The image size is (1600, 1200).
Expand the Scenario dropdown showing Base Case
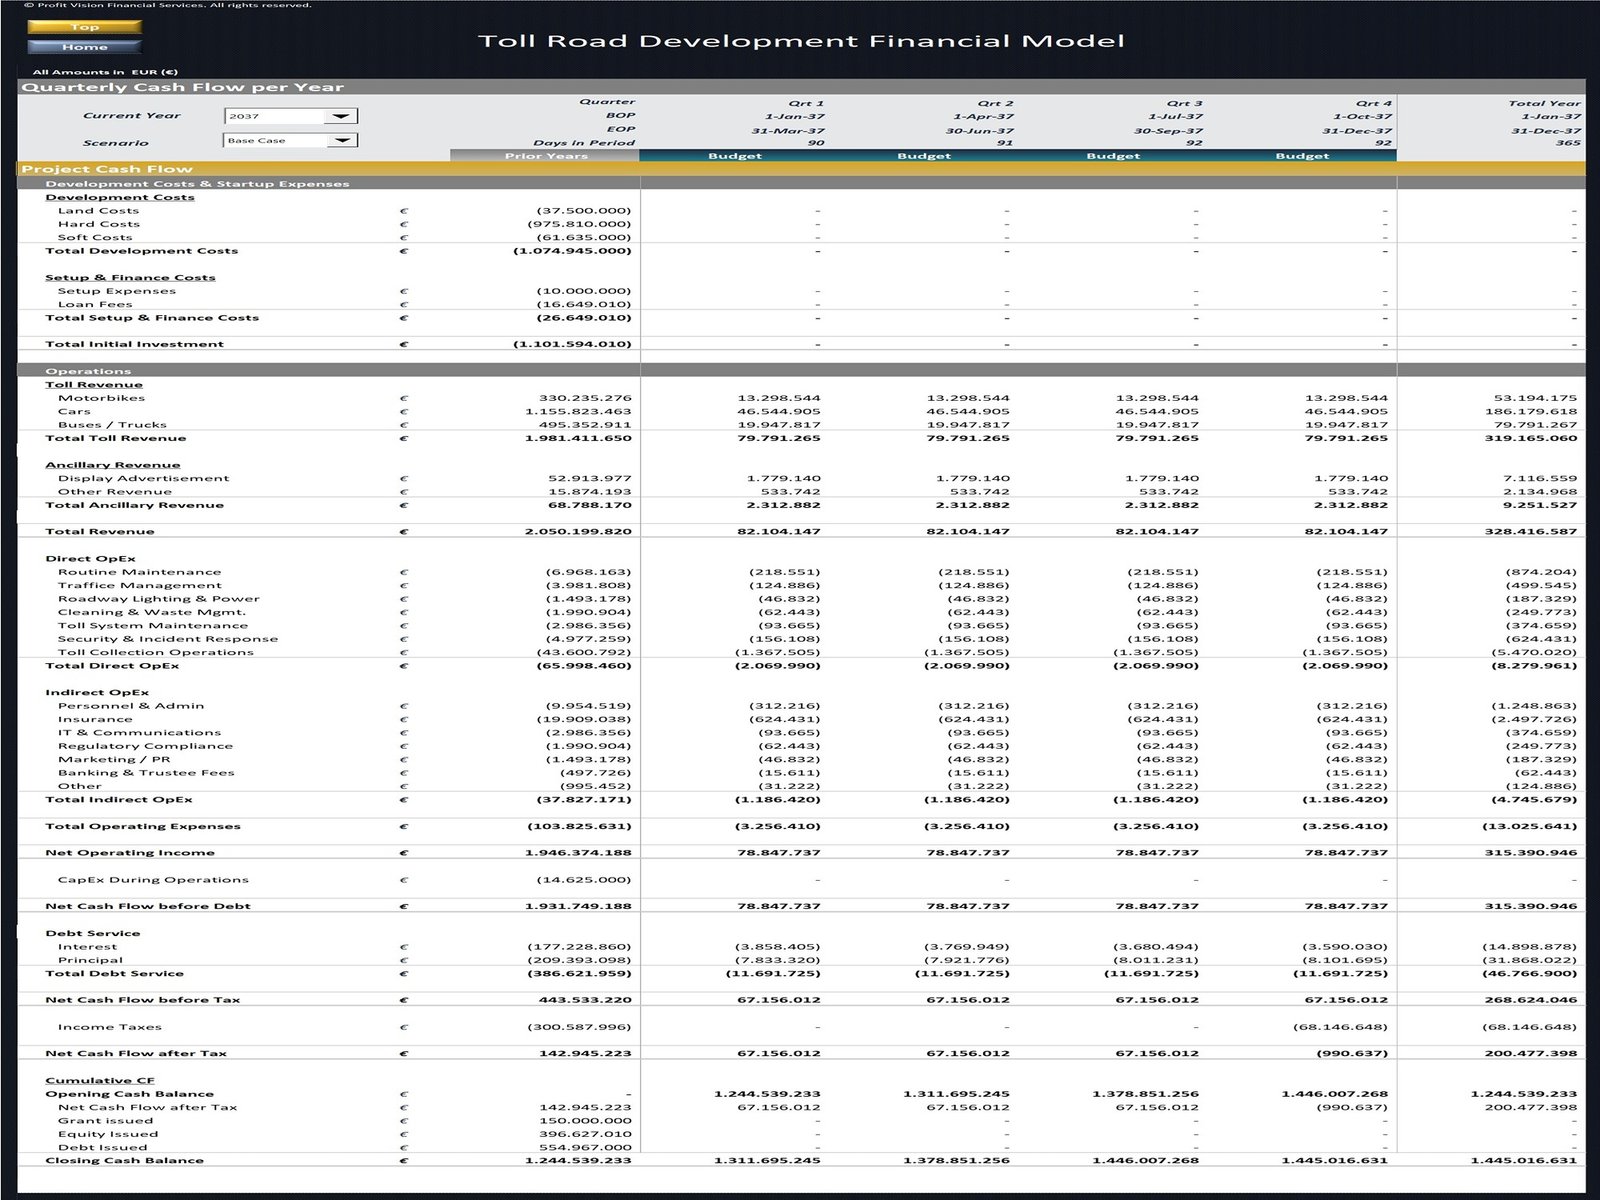coord(342,140)
